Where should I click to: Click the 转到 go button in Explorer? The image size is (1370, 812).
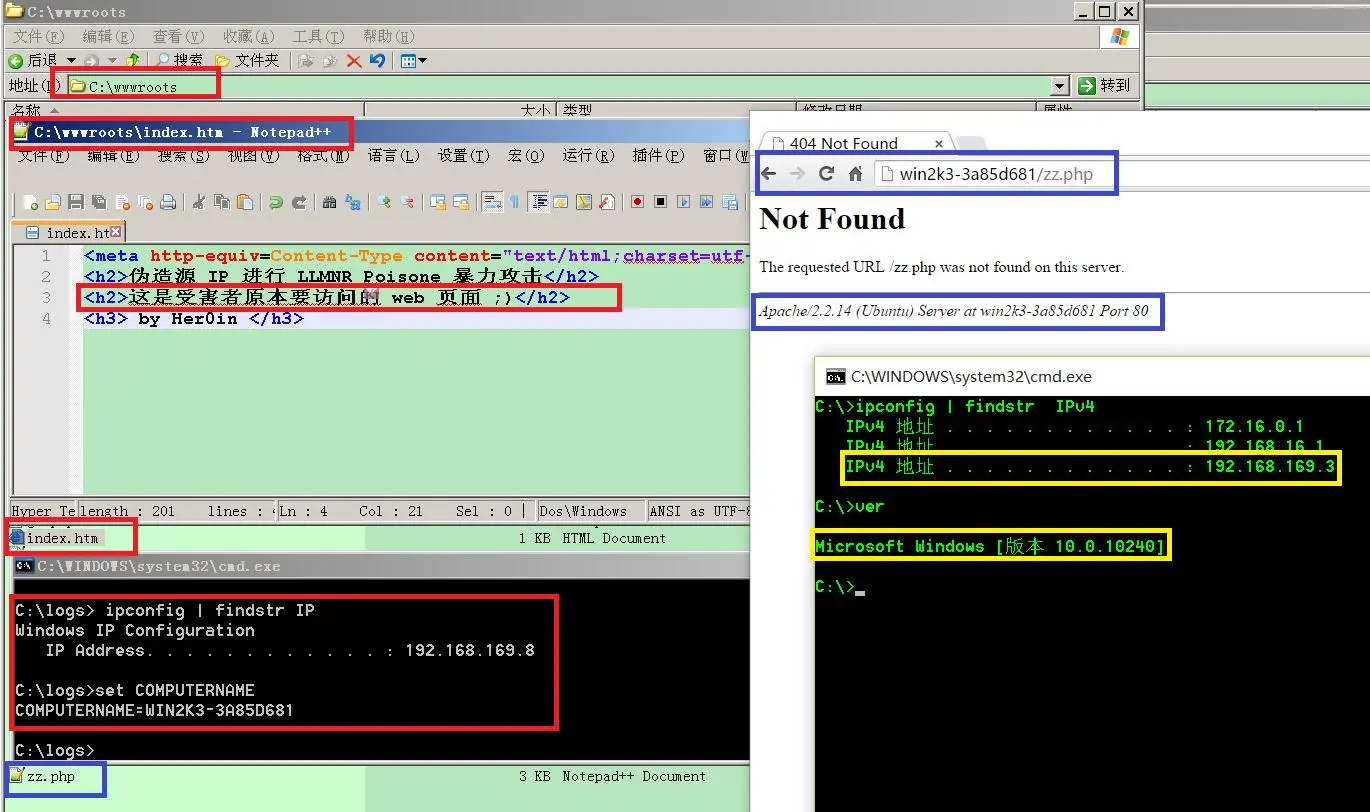[x=1105, y=86]
